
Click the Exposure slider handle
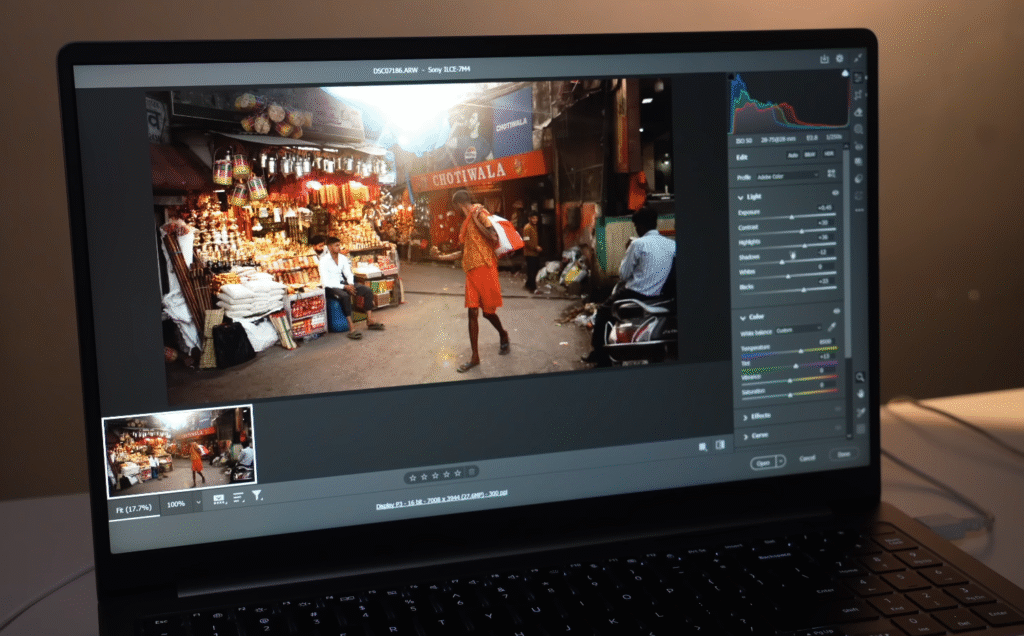[793, 217]
